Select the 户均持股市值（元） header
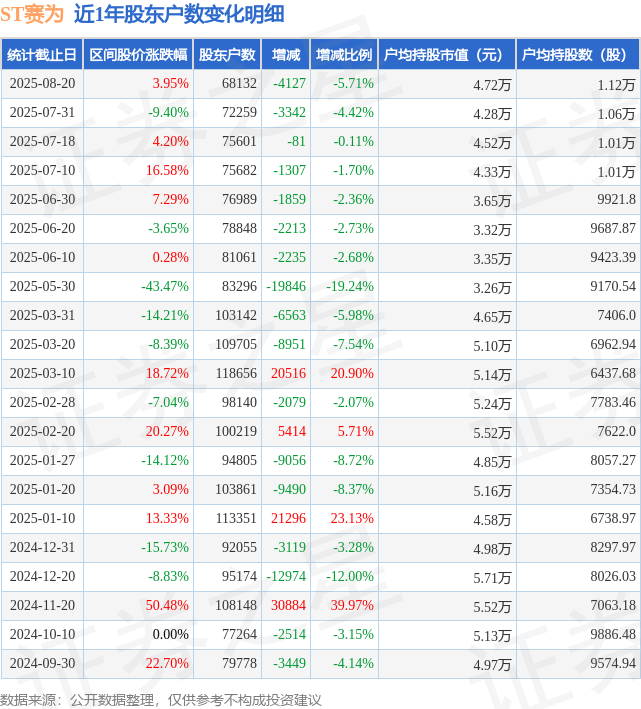The image size is (641, 709). [446, 55]
